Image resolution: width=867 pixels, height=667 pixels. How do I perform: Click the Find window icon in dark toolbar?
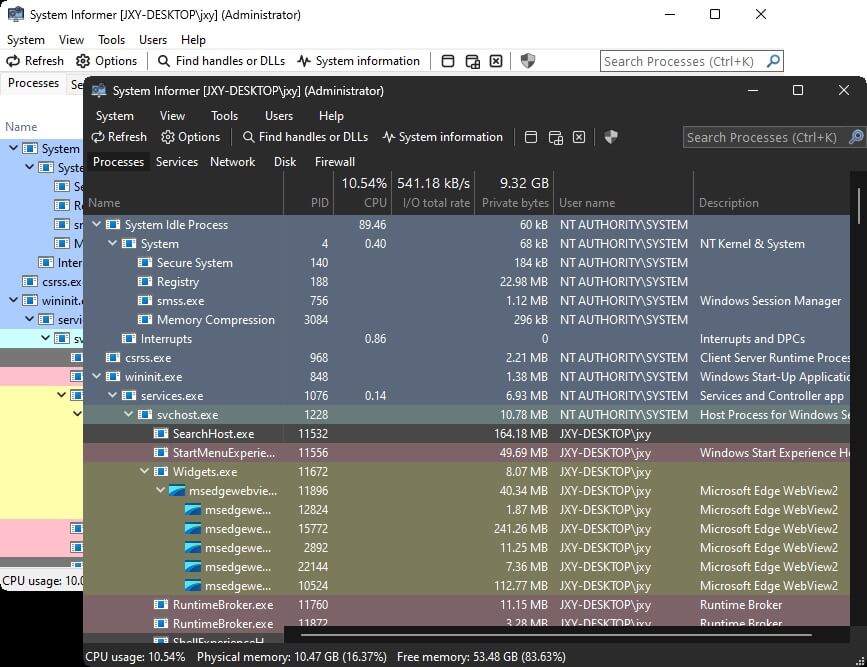pos(531,137)
